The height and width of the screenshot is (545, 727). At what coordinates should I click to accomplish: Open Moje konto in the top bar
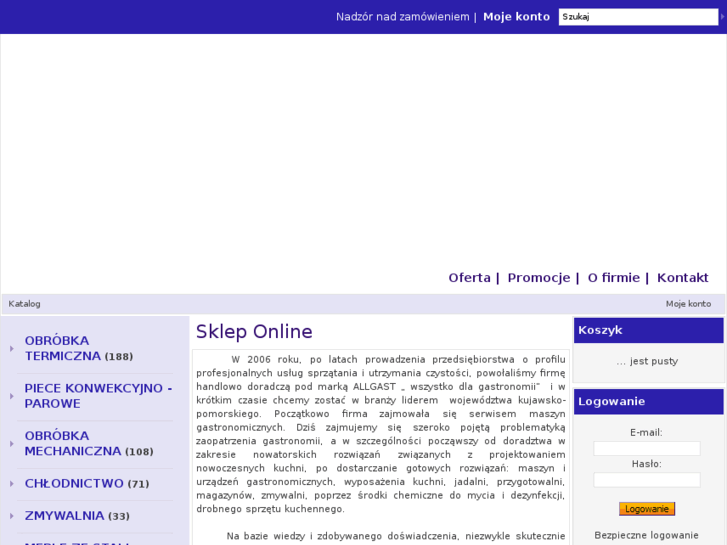point(517,17)
